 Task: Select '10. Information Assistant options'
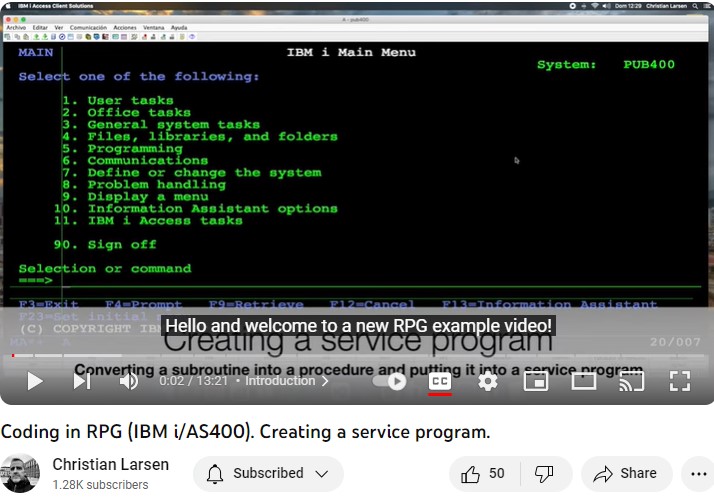click(196, 209)
